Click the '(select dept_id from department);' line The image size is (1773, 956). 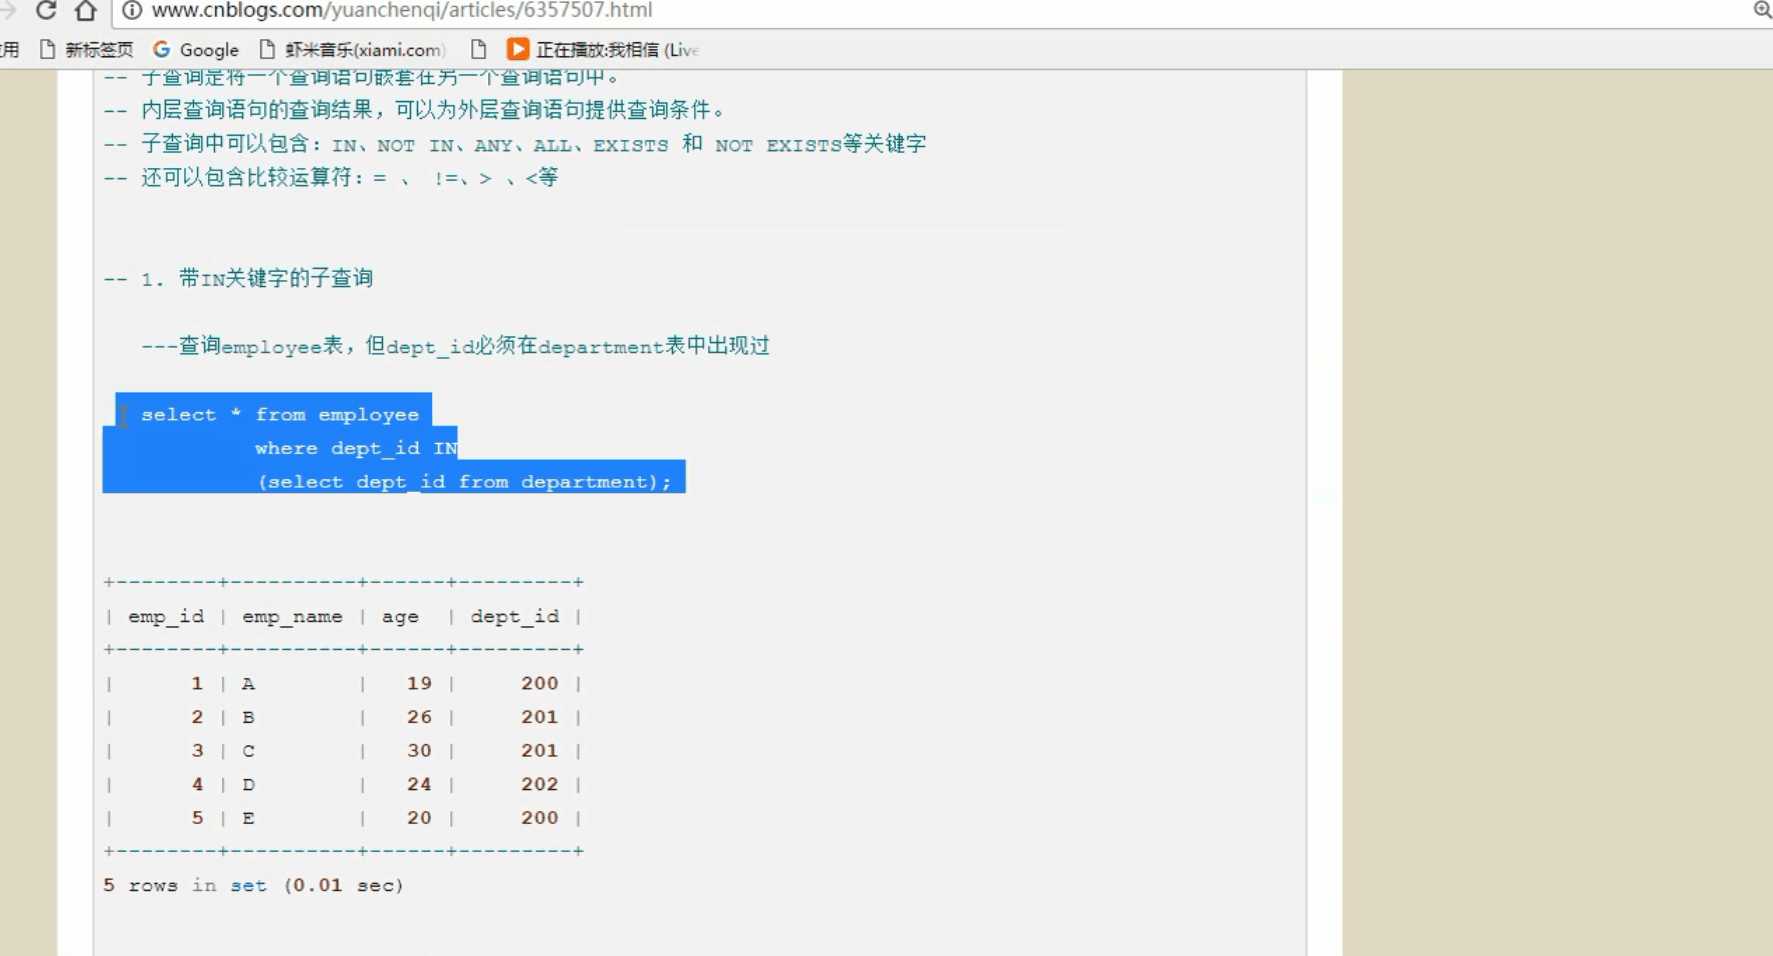pos(465,482)
